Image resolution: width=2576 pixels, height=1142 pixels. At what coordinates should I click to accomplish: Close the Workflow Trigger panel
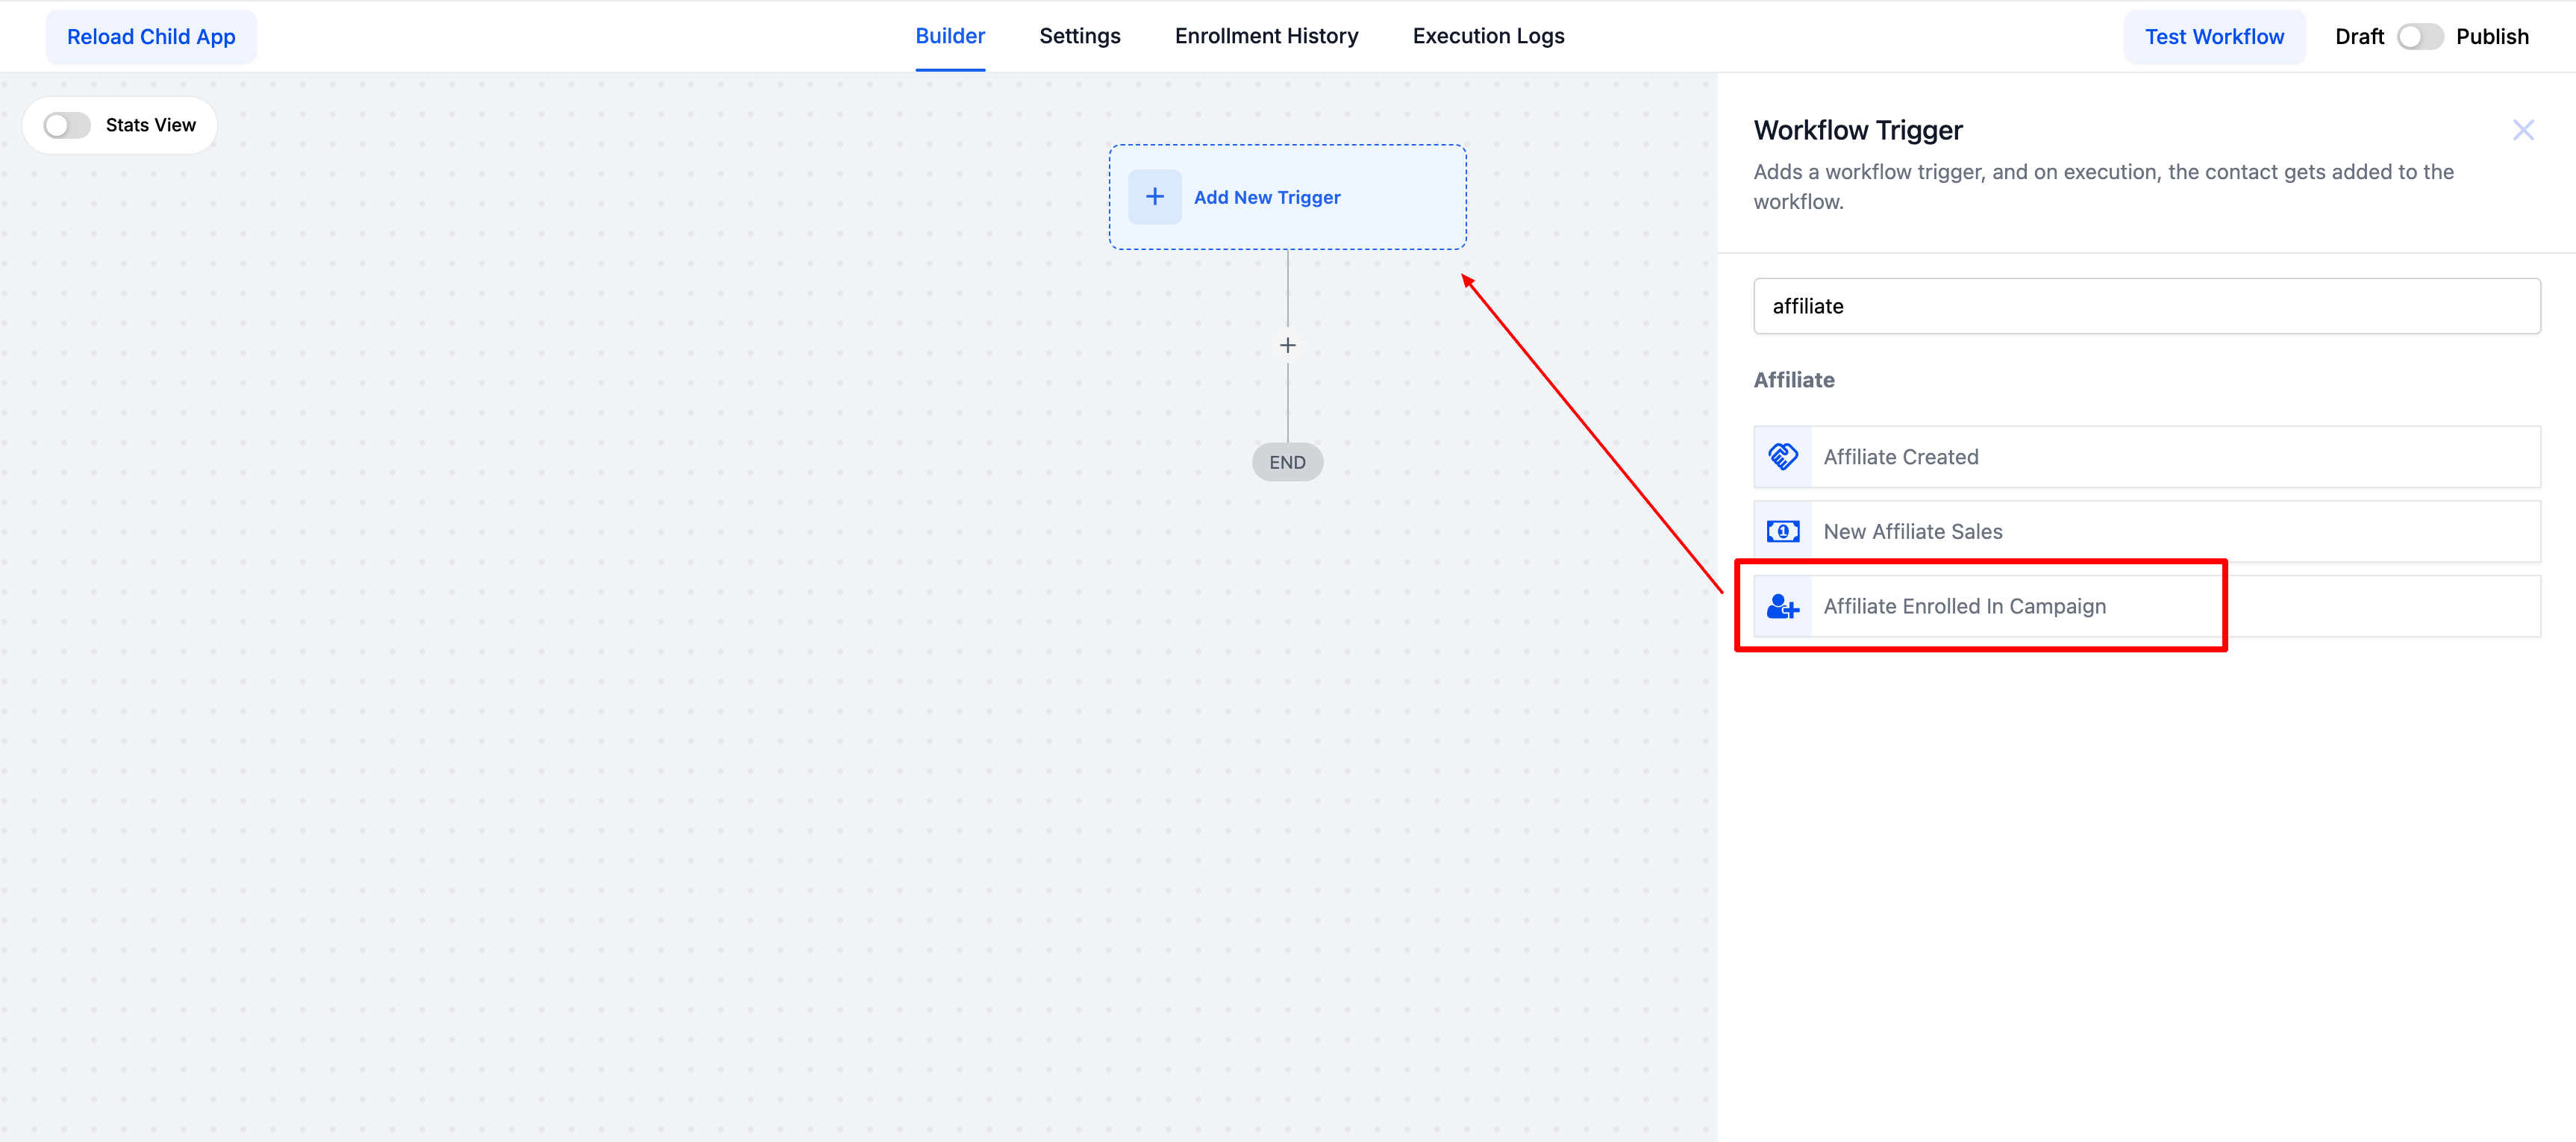[x=2522, y=130]
